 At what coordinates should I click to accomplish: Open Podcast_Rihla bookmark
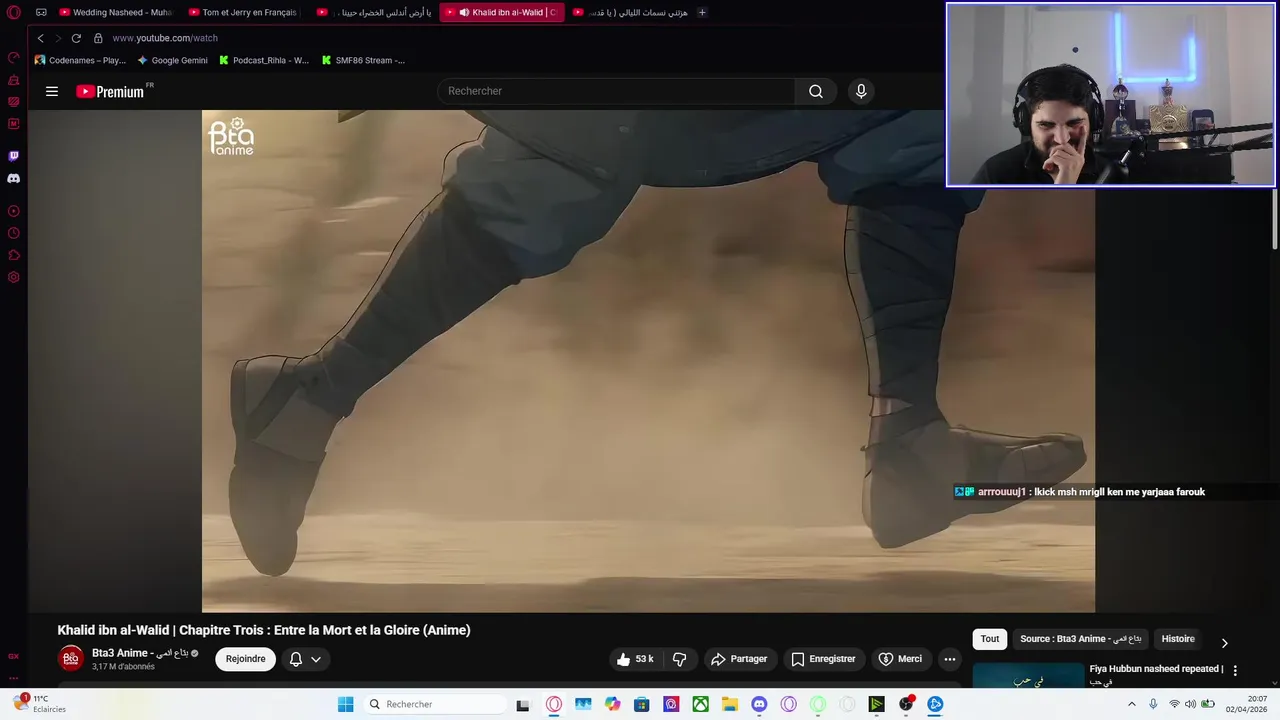click(264, 60)
